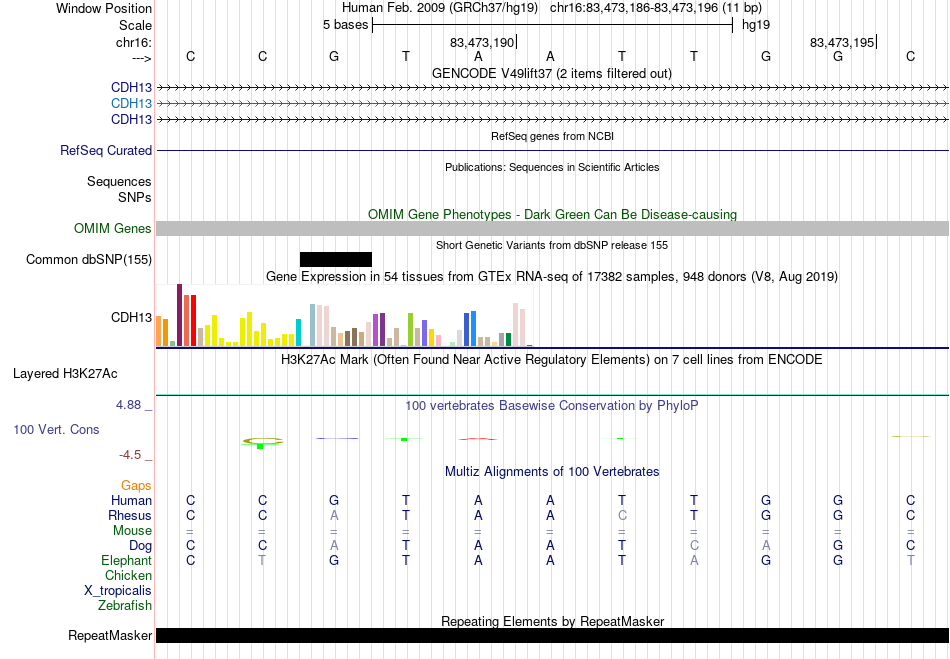Click the Human species label

click(x=131, y=500)
